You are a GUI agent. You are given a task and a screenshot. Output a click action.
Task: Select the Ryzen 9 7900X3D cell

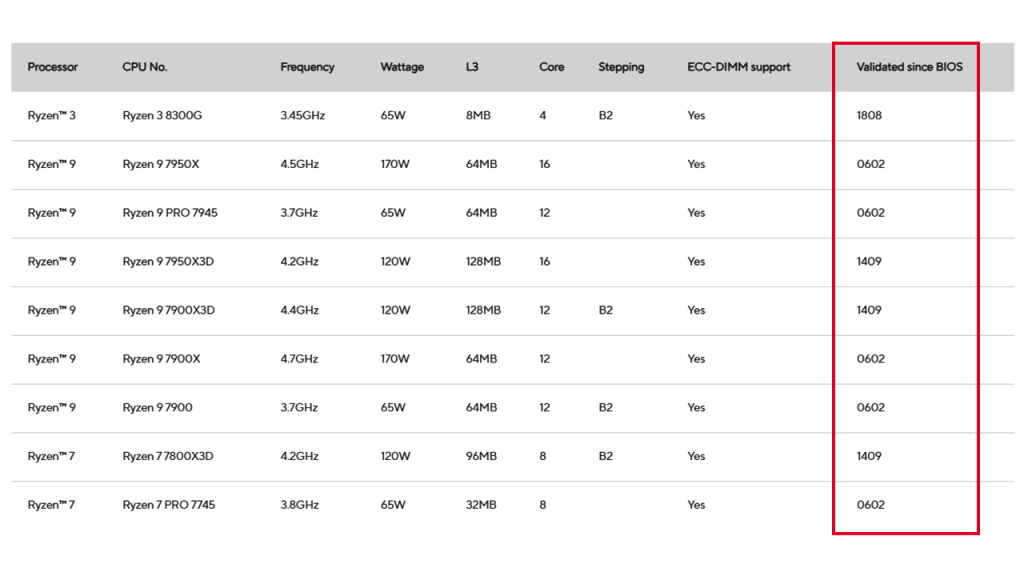tap(168, 310)
